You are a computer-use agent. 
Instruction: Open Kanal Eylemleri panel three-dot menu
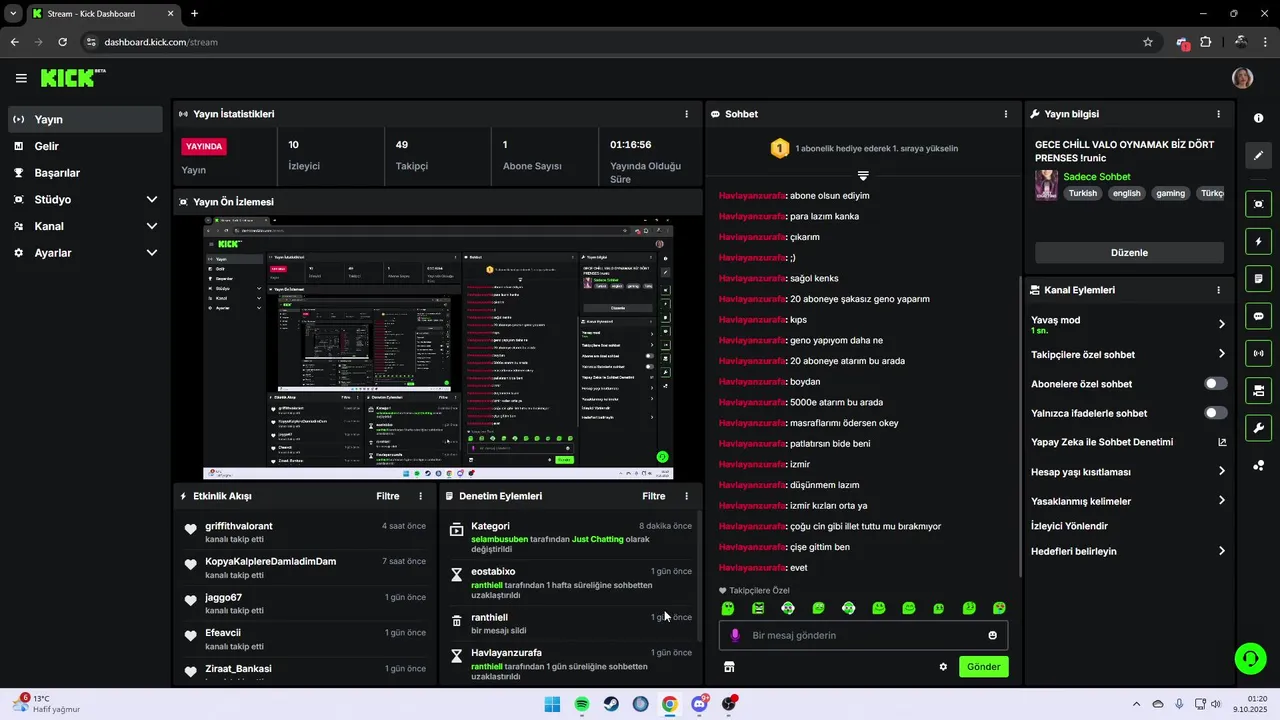click(x=1218, y=290)
